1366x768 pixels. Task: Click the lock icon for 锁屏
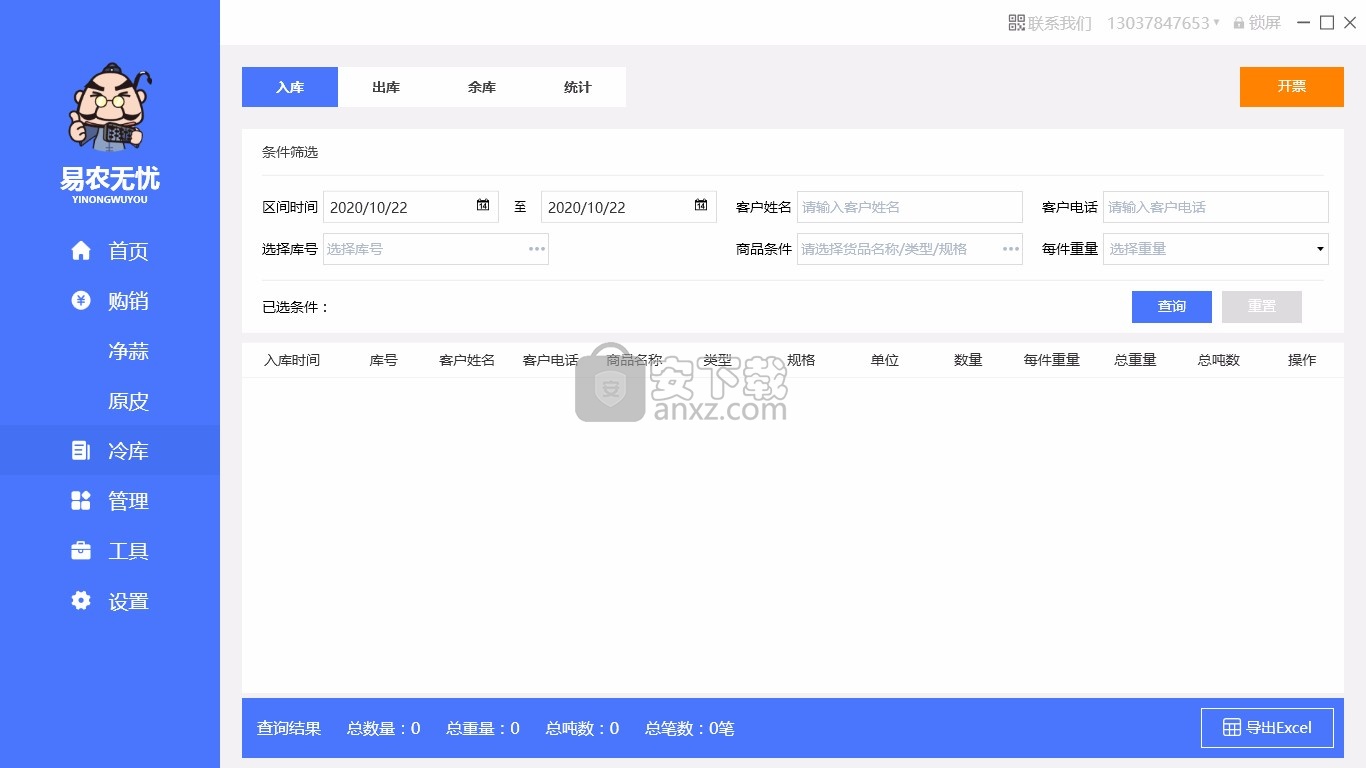point(1239,23)
